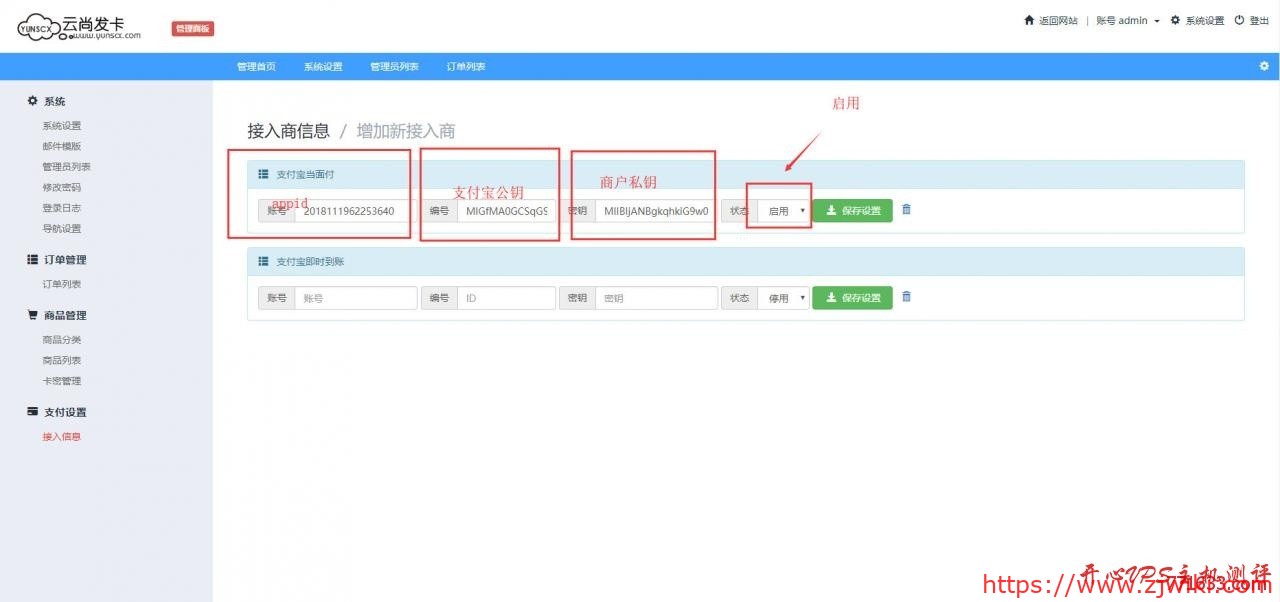
Task: Click the trash icon for 支付宝即时到账 row
Action: (905, 297)
